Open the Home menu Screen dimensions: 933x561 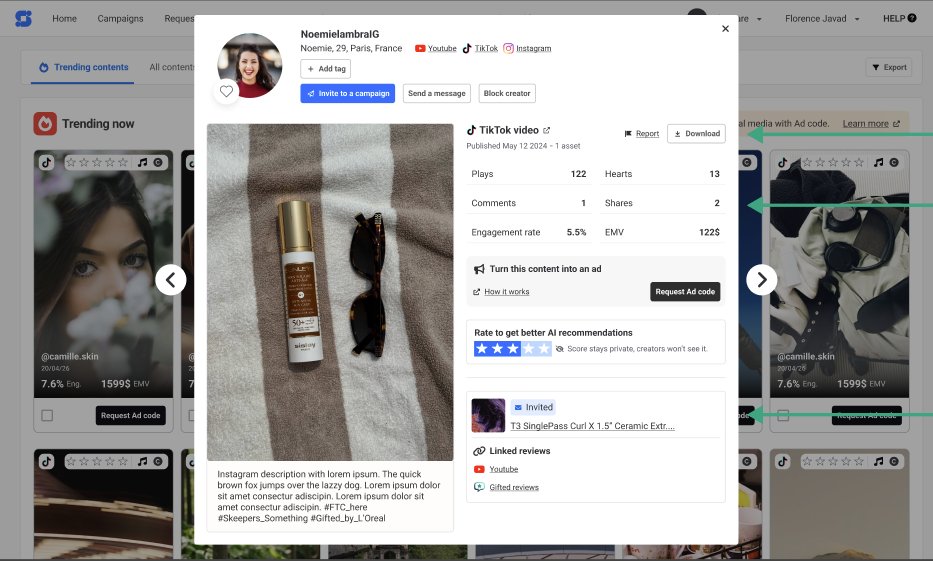click(64, 18)
